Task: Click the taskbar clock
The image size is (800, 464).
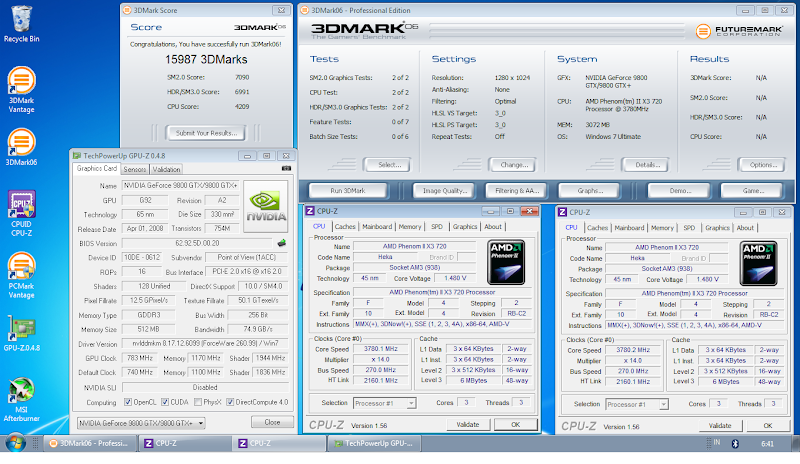Action: pos(767,444)
